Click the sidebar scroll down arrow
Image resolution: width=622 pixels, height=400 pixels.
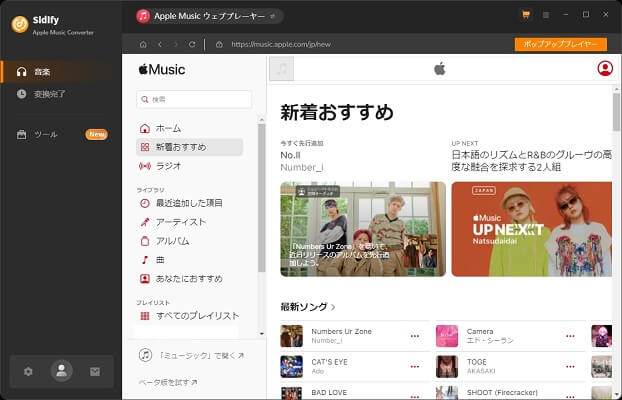coord(261,334)
